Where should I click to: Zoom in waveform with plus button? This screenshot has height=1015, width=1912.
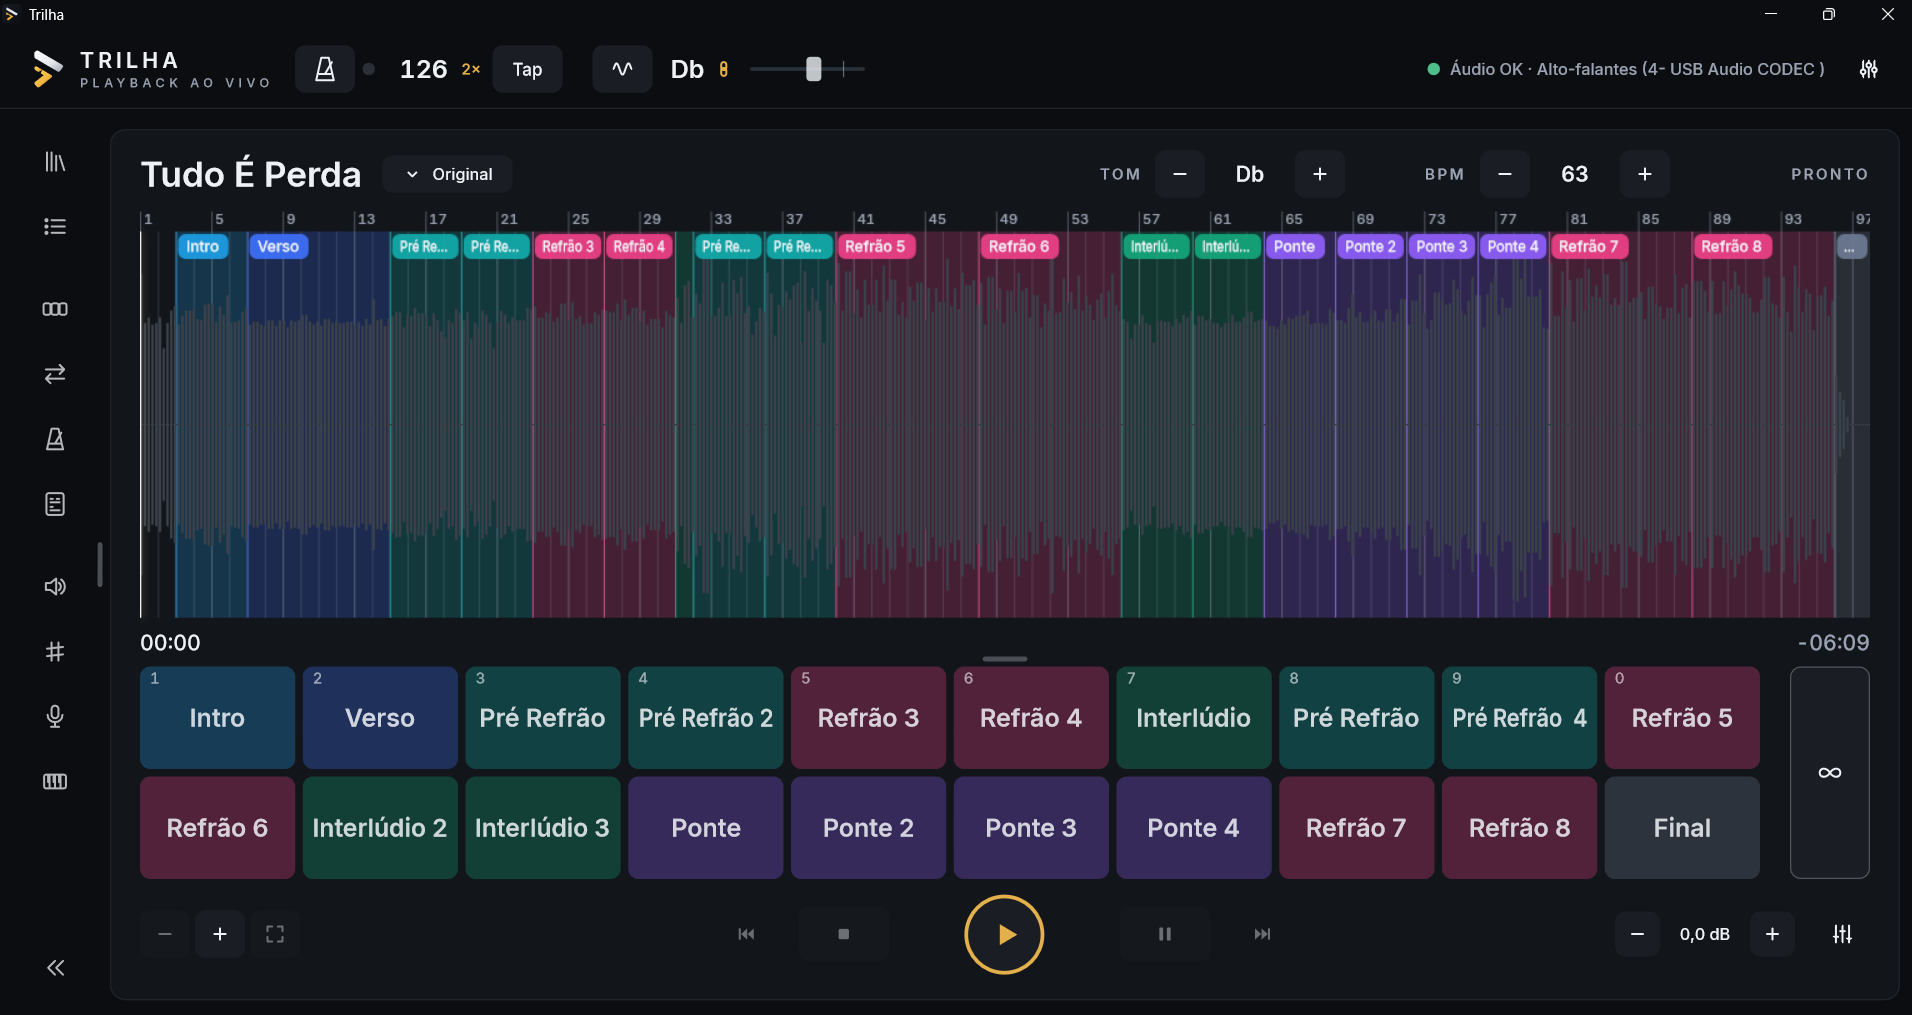click(220, 934)
